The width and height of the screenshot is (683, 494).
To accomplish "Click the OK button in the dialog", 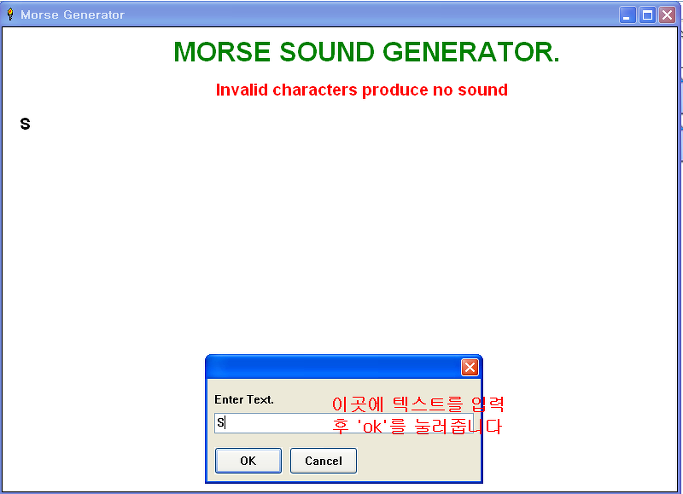I will (x=248, y=460).
